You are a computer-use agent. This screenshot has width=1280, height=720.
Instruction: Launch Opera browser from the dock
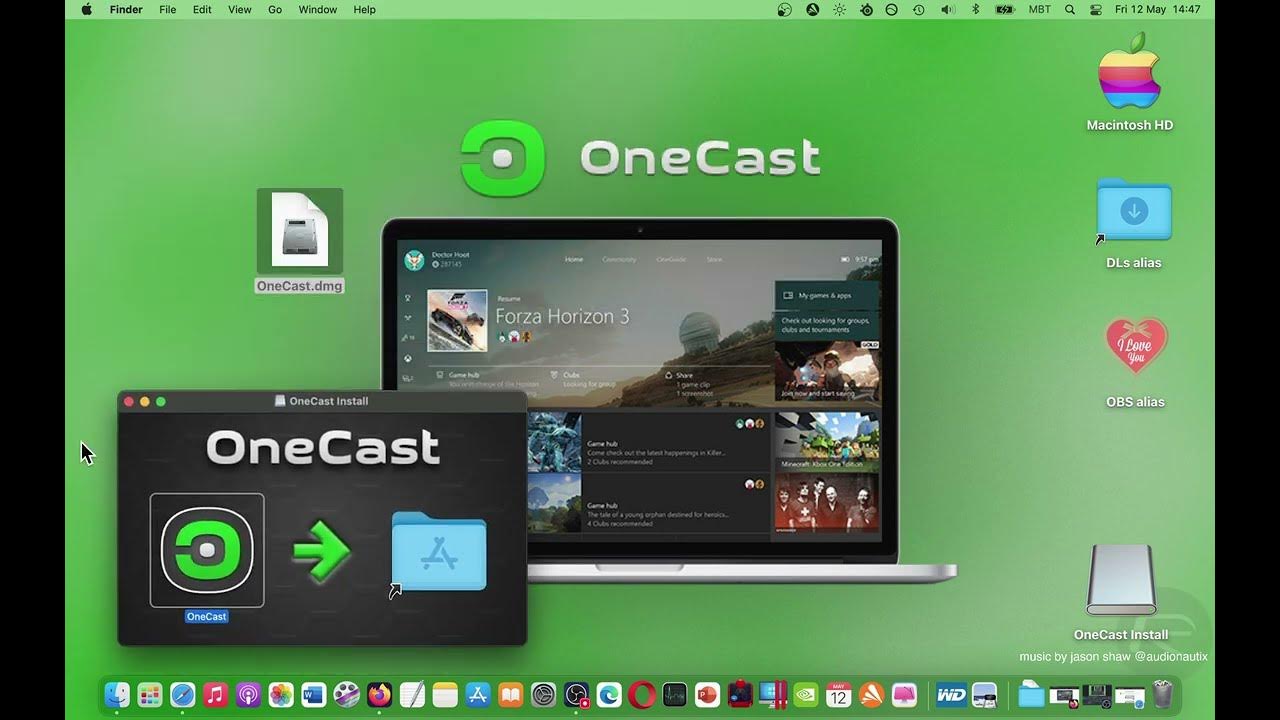[642, 694]
